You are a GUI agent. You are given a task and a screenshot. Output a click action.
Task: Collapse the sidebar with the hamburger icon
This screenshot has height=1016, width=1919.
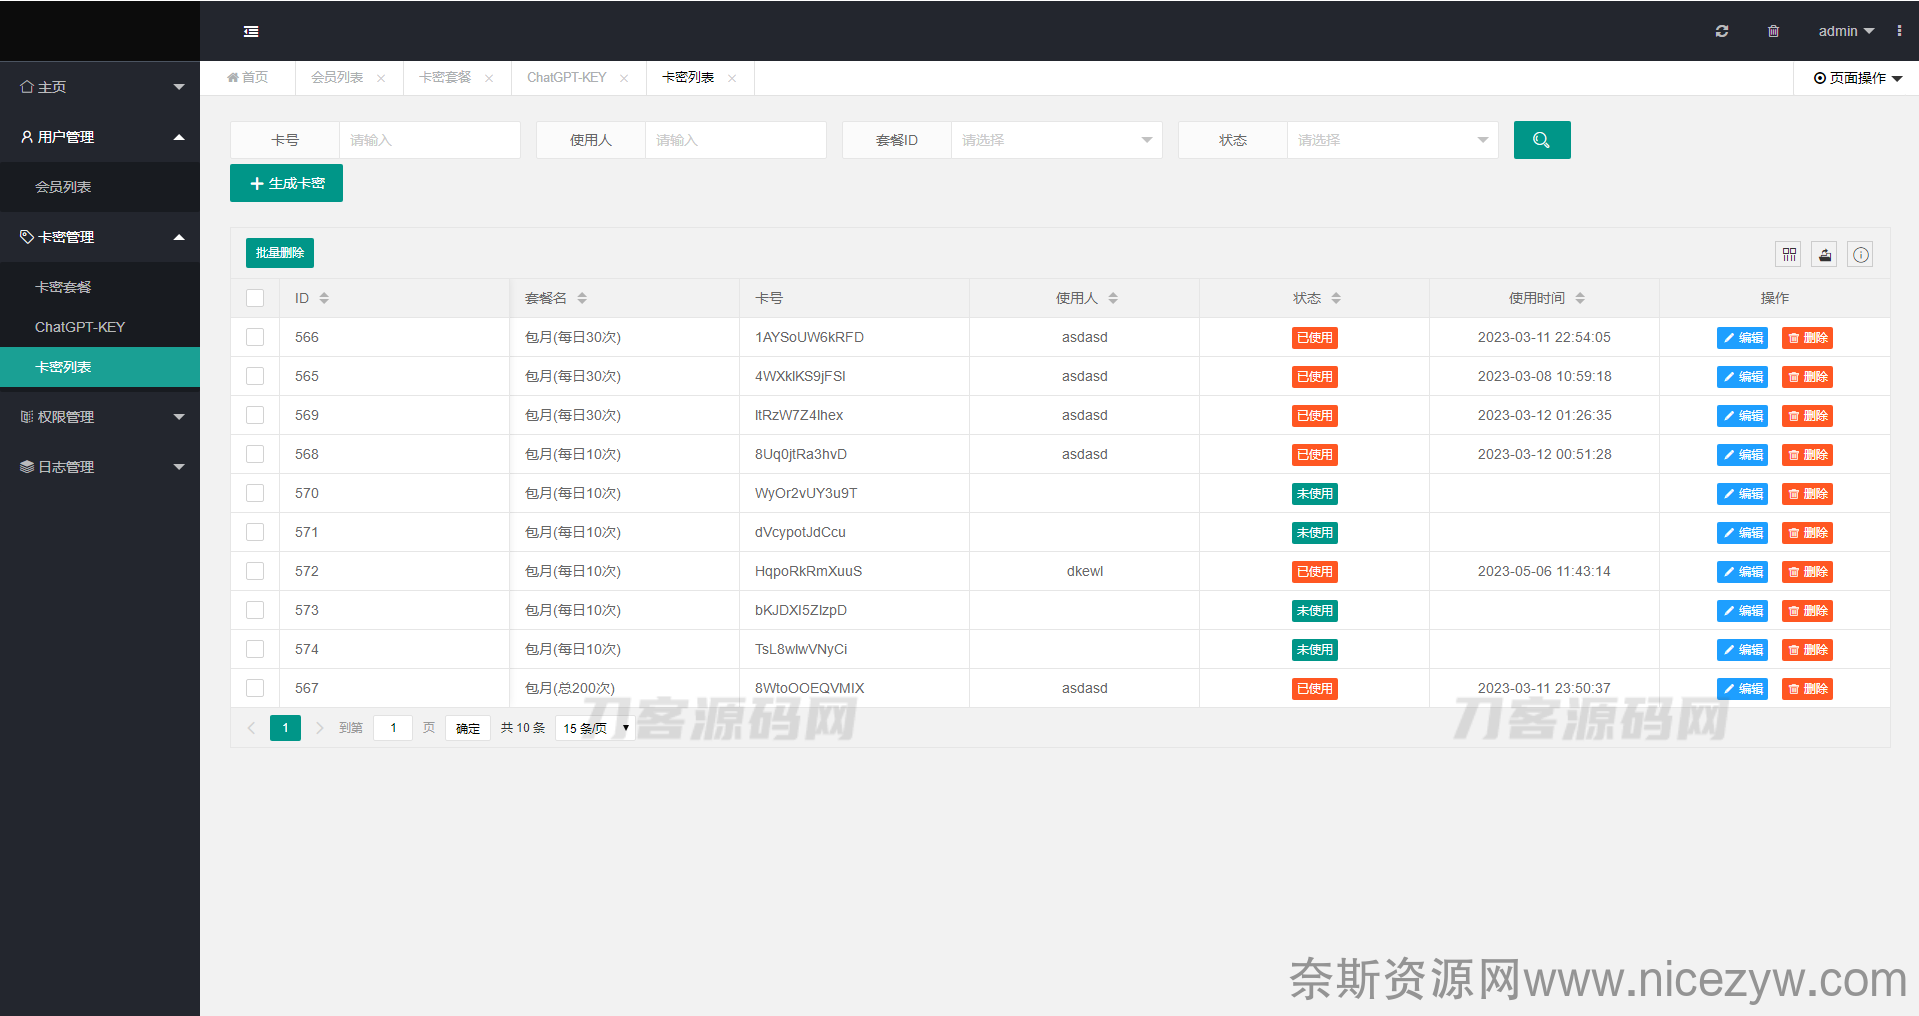pyautogui.click(x=251, y=32)
